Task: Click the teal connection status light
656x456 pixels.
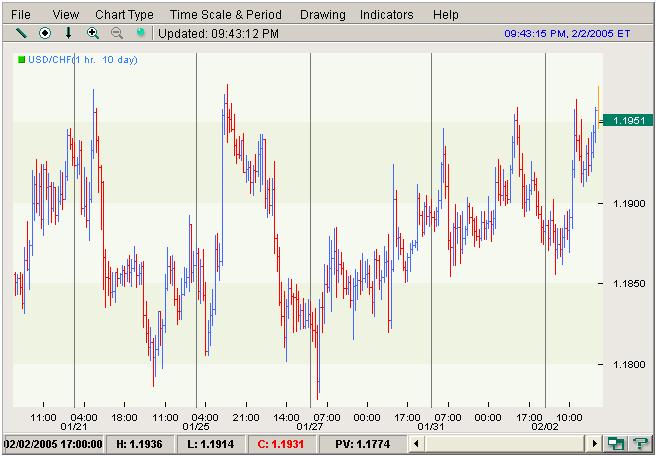Action: (141, 33)
